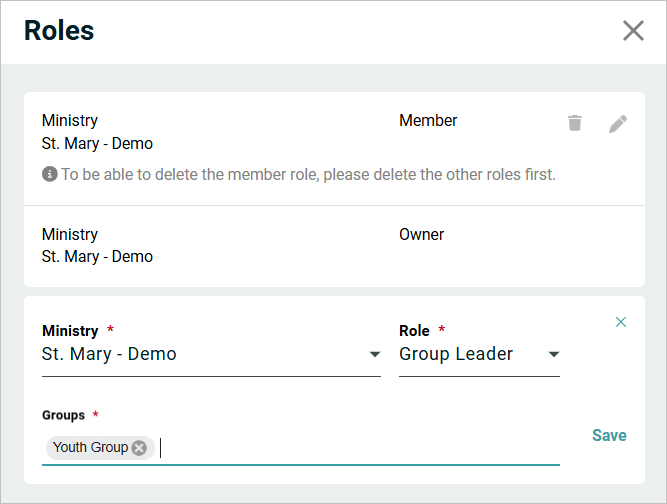Dismiss the new role form with the teal X

(621, 322)
